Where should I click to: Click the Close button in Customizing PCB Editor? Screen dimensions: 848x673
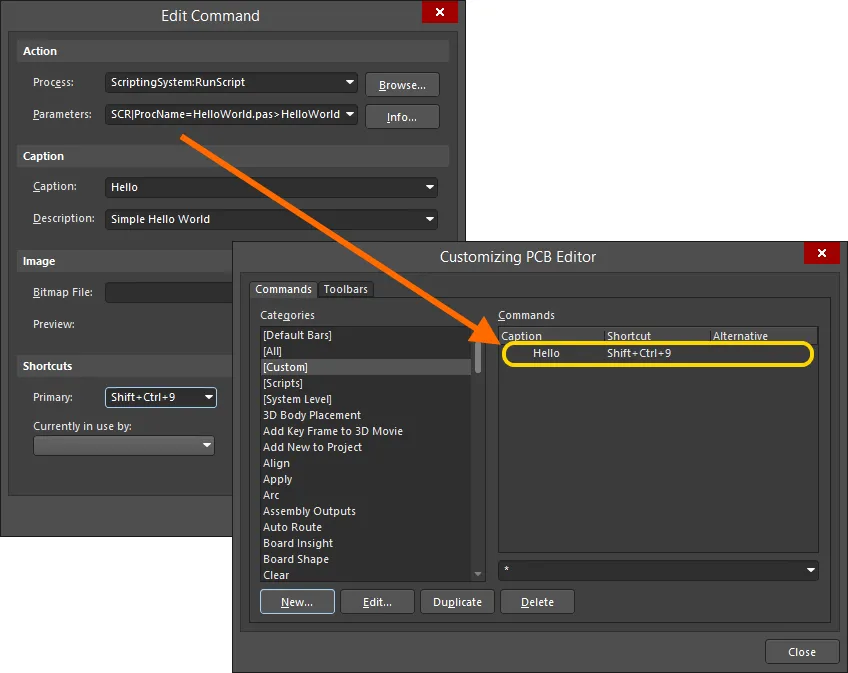pos(802,652)
